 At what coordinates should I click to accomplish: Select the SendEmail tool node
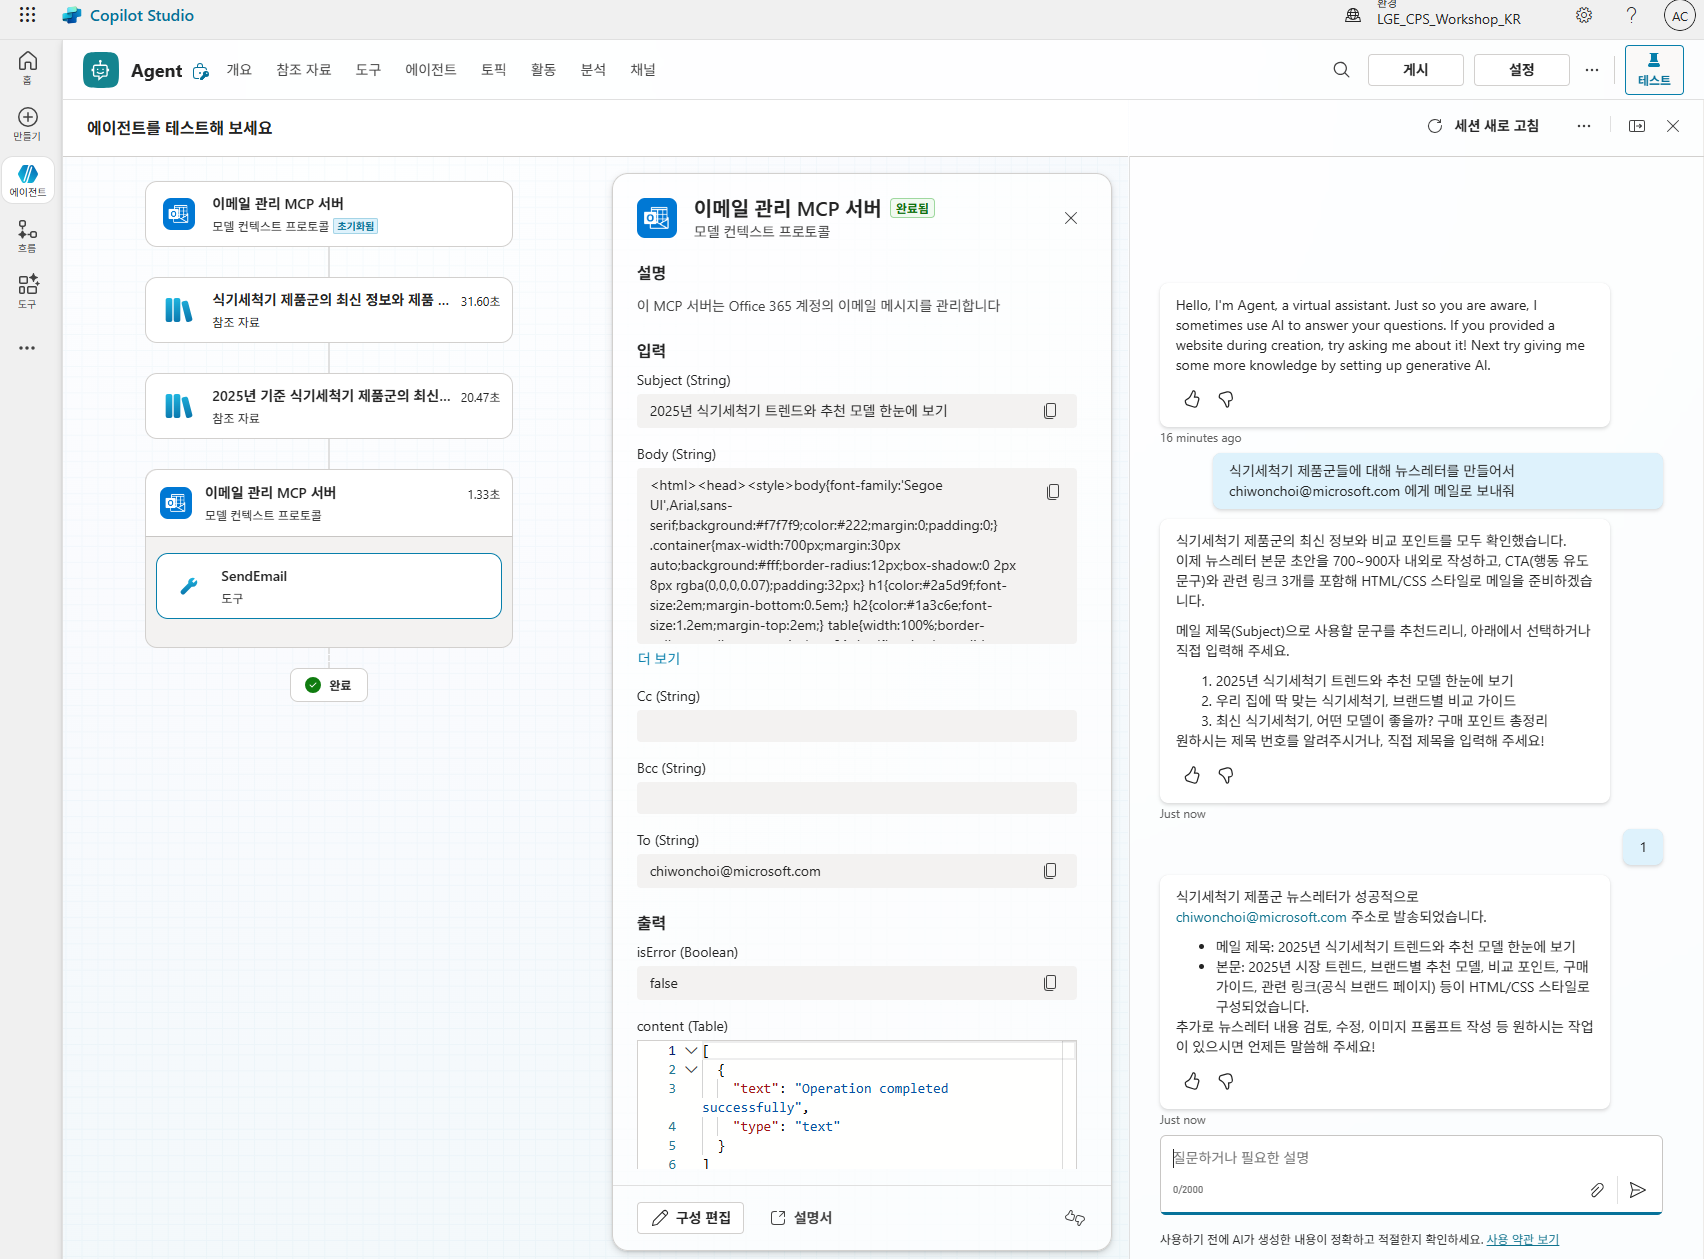[x=329, y=586]
